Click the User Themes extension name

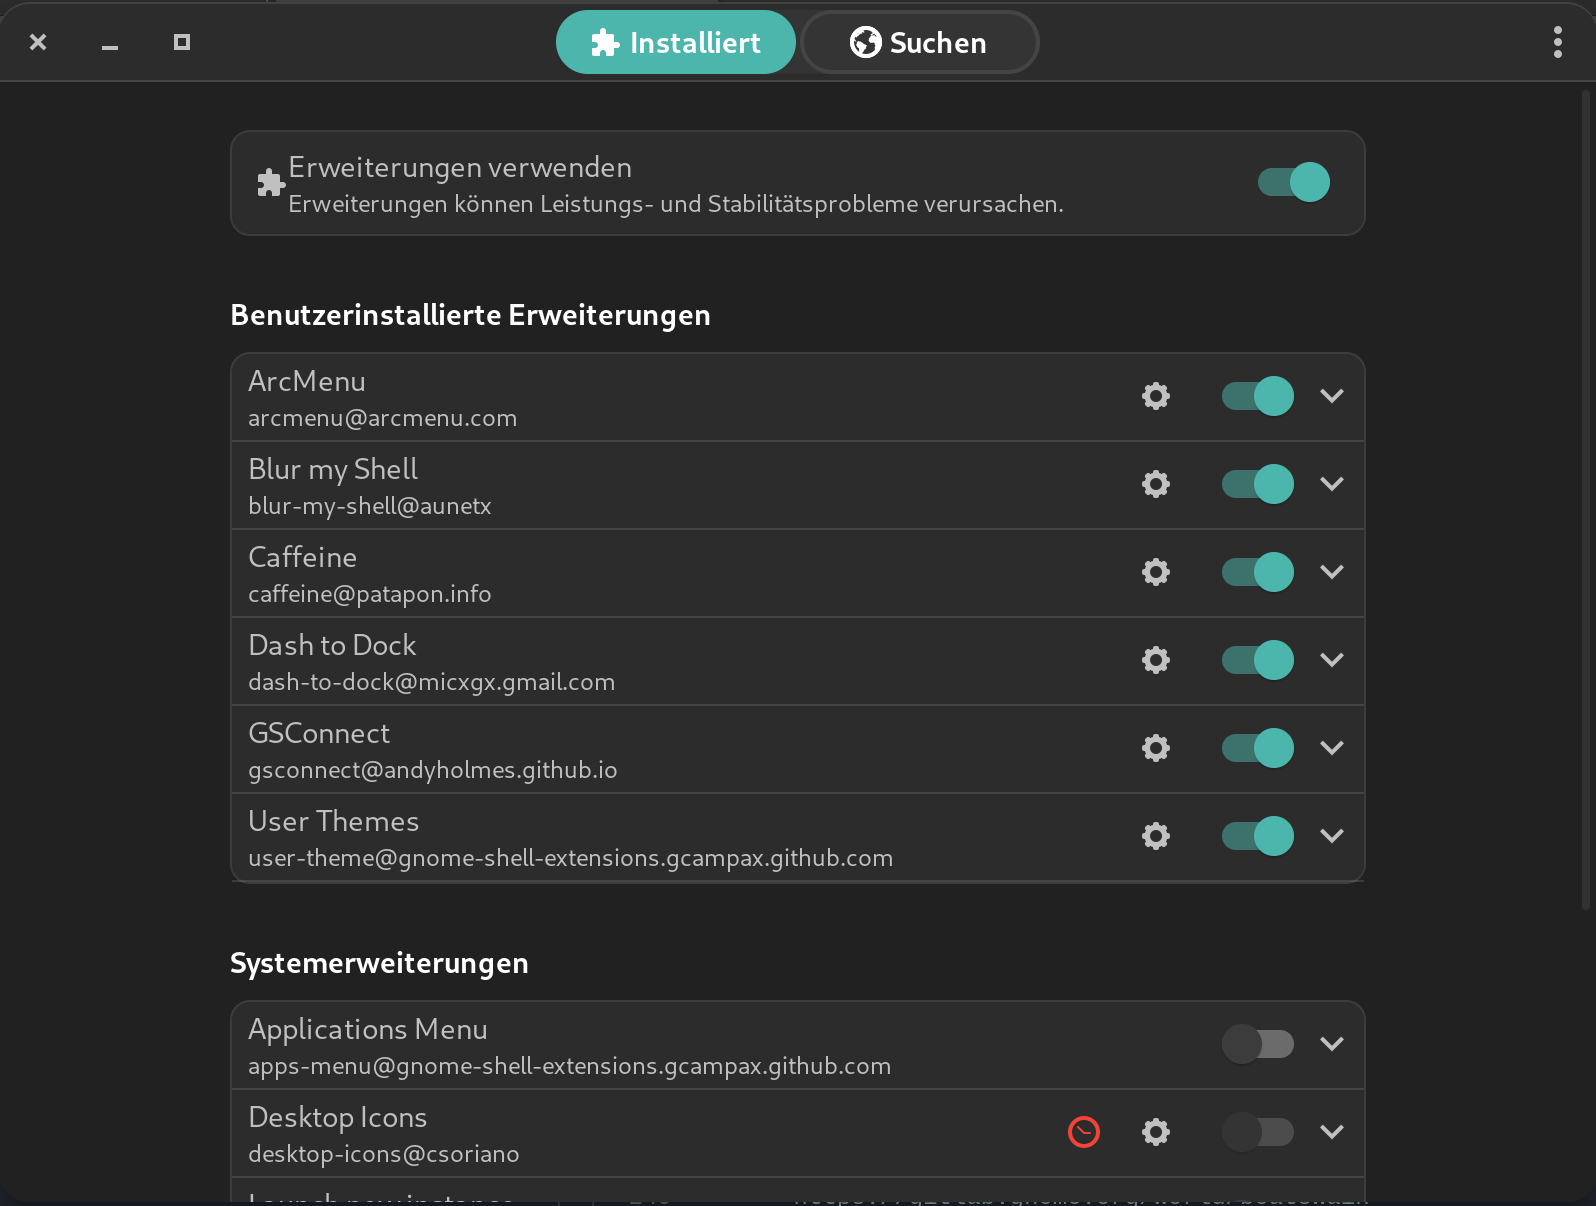click(334, 821)
